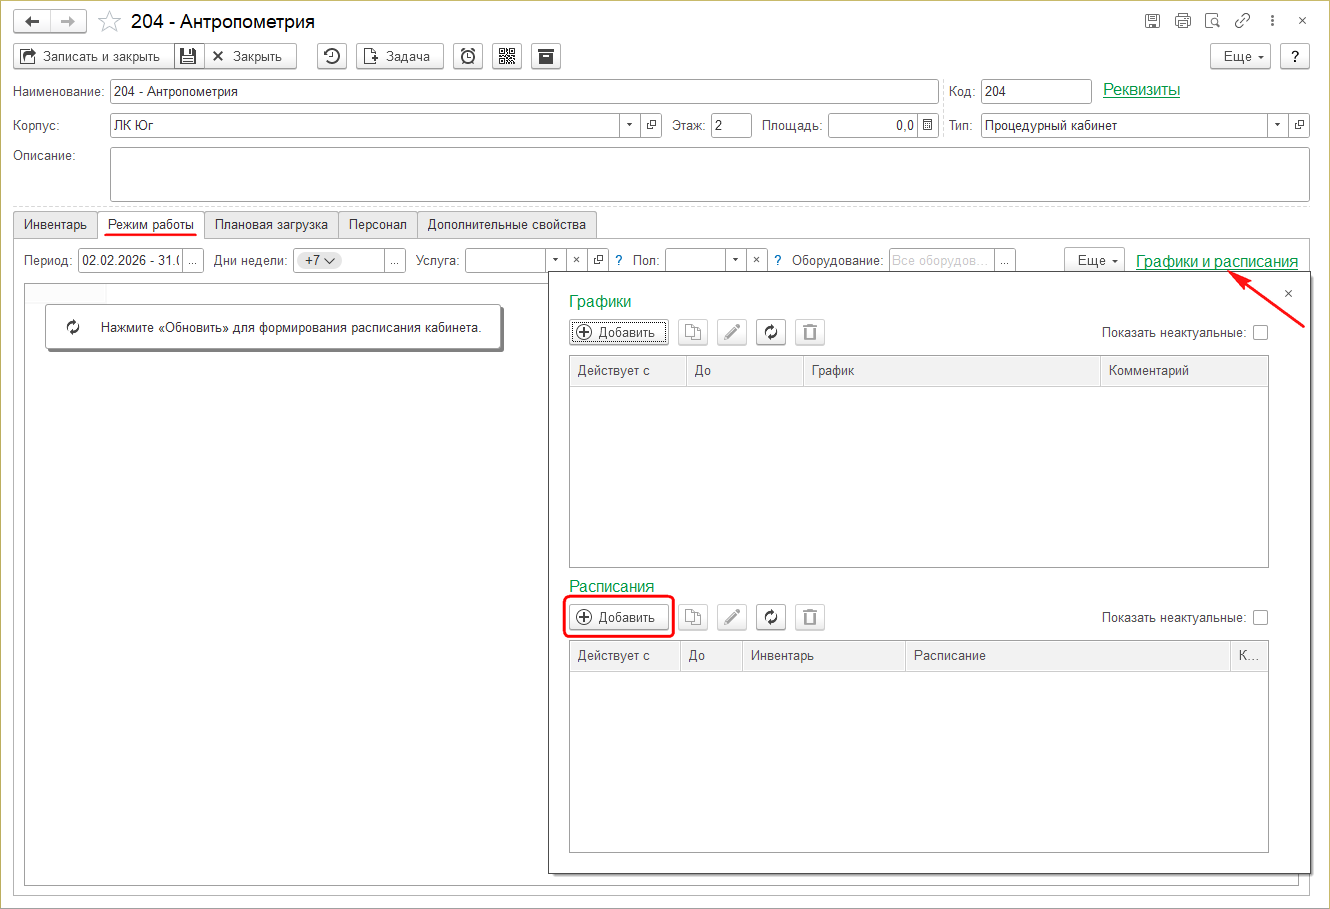Open the calculator for the Площадь field
Screen dimensions: 1330x909
(x=928, y=125)
